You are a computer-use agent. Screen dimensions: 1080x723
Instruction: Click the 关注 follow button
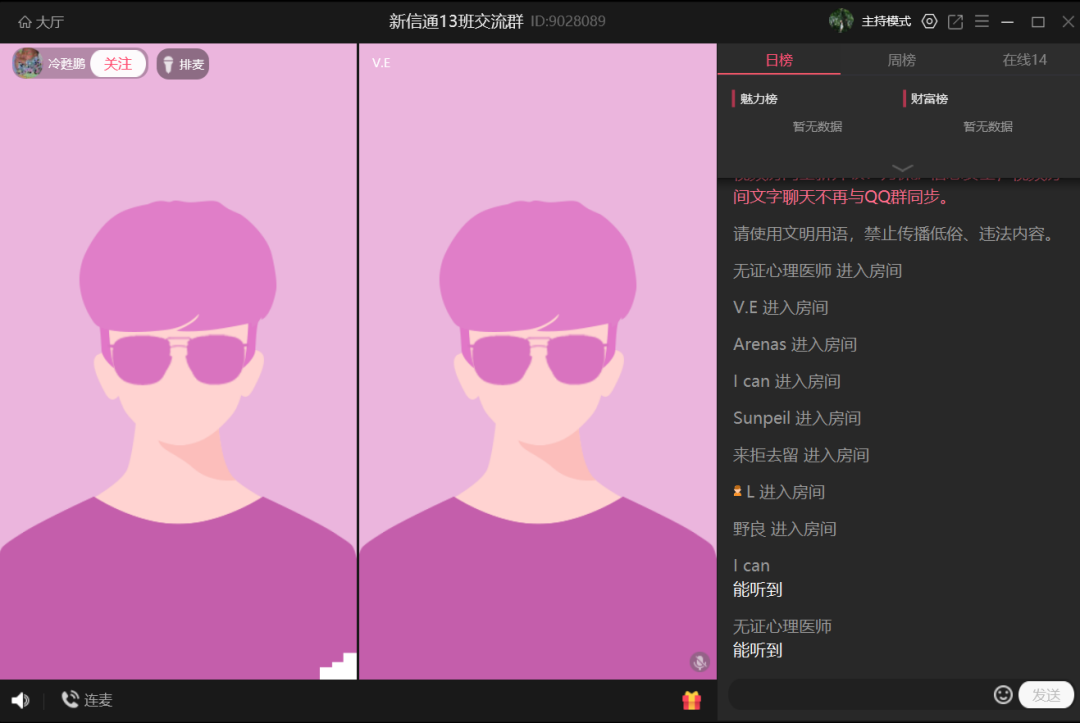click(118, 64)
